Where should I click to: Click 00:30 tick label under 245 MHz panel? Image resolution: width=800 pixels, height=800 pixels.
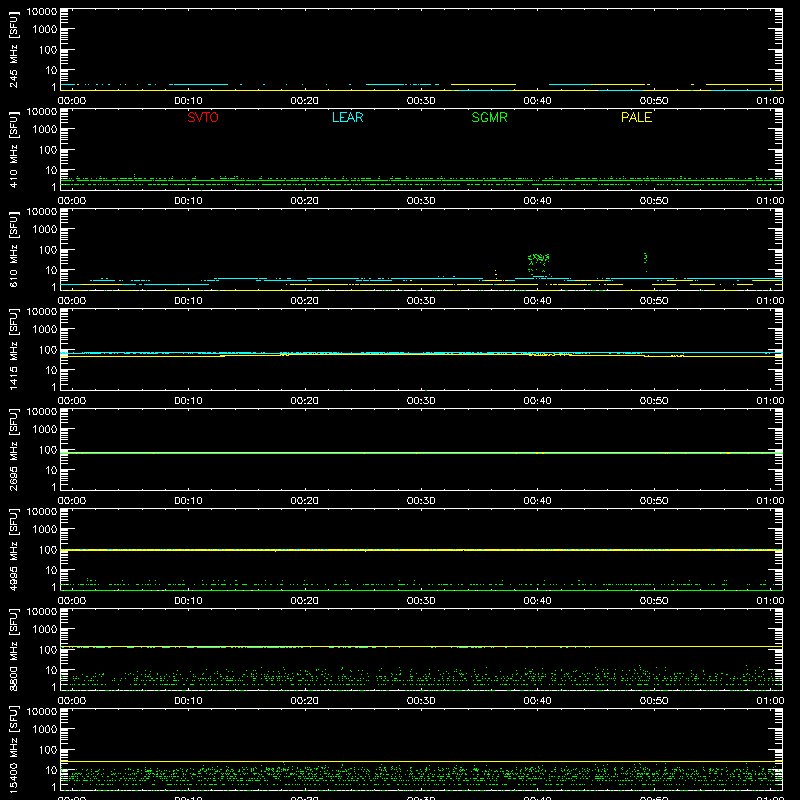click(x=421, y=101)
